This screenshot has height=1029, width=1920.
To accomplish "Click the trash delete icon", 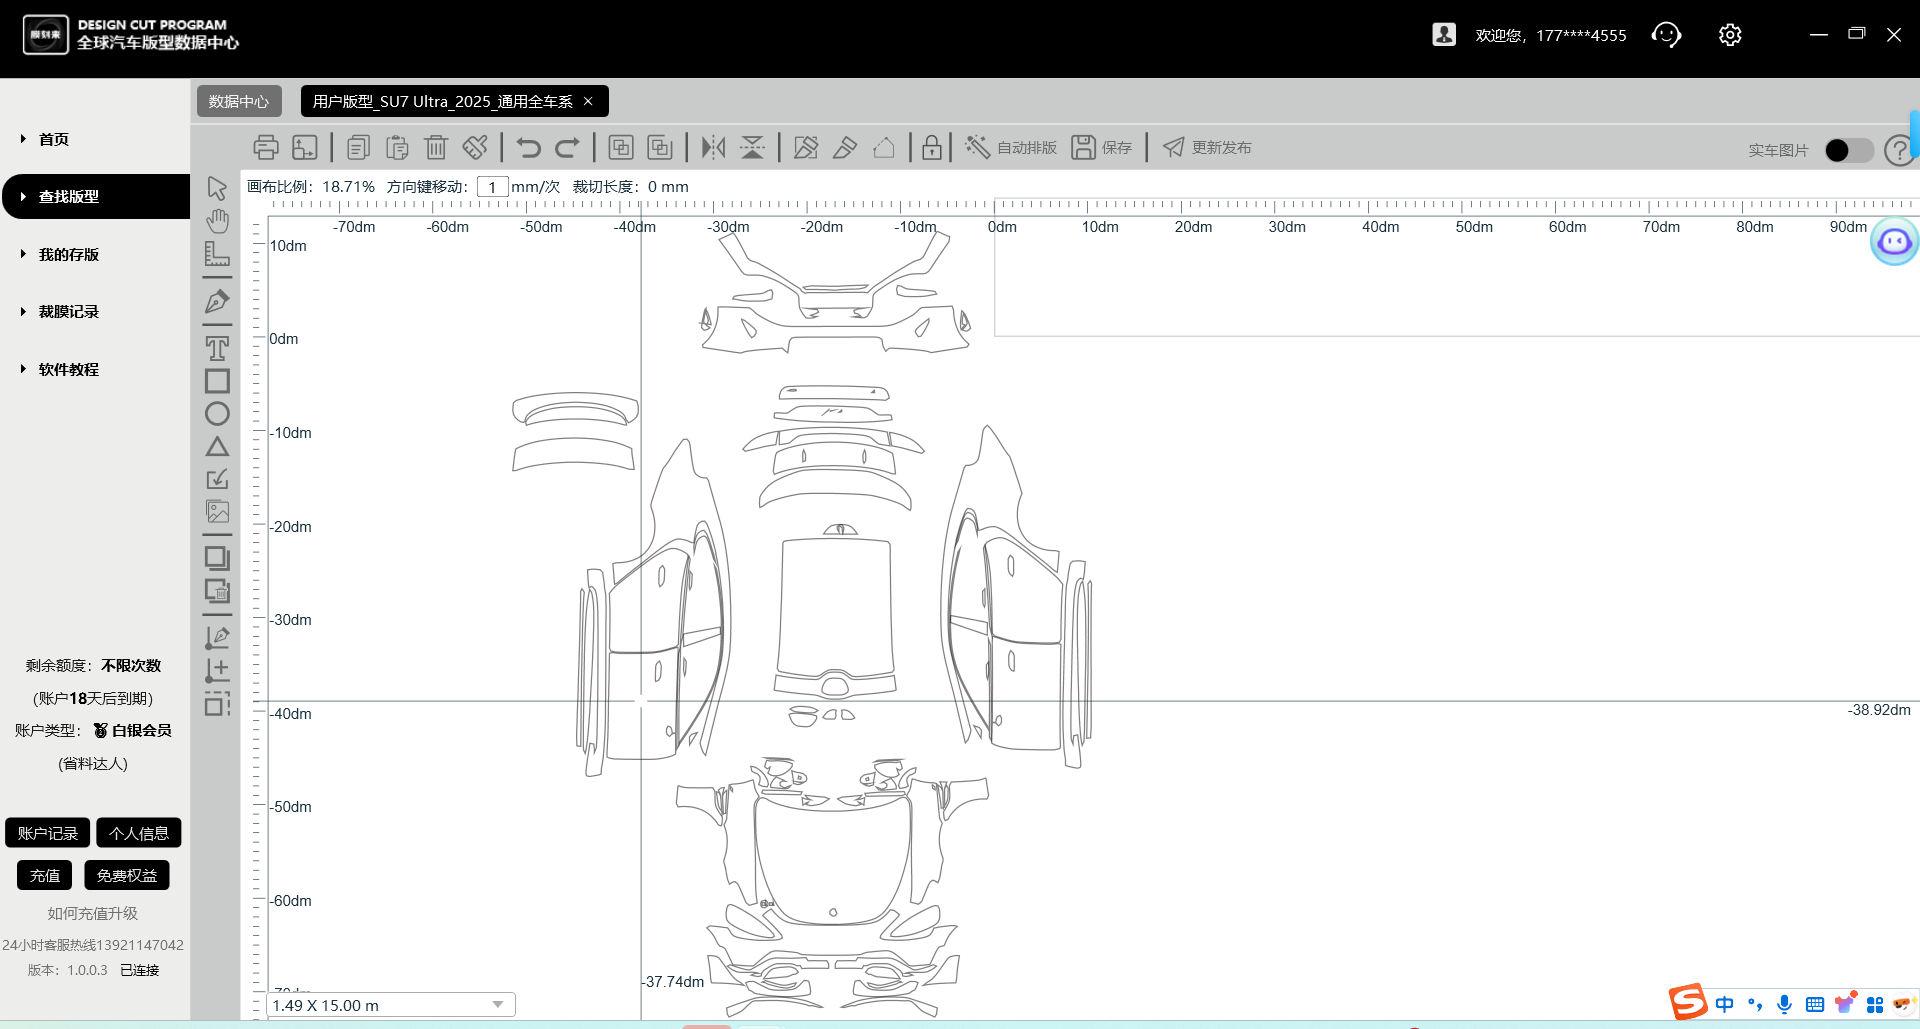I will 436,148.
